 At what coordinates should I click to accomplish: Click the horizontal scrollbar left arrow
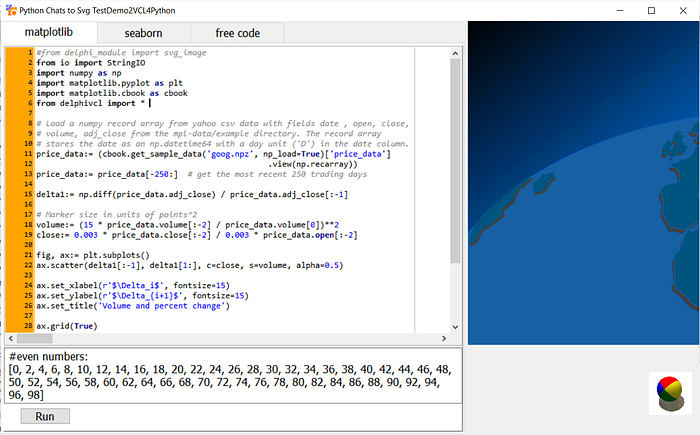pyautogui.click(x=11, y=339)
